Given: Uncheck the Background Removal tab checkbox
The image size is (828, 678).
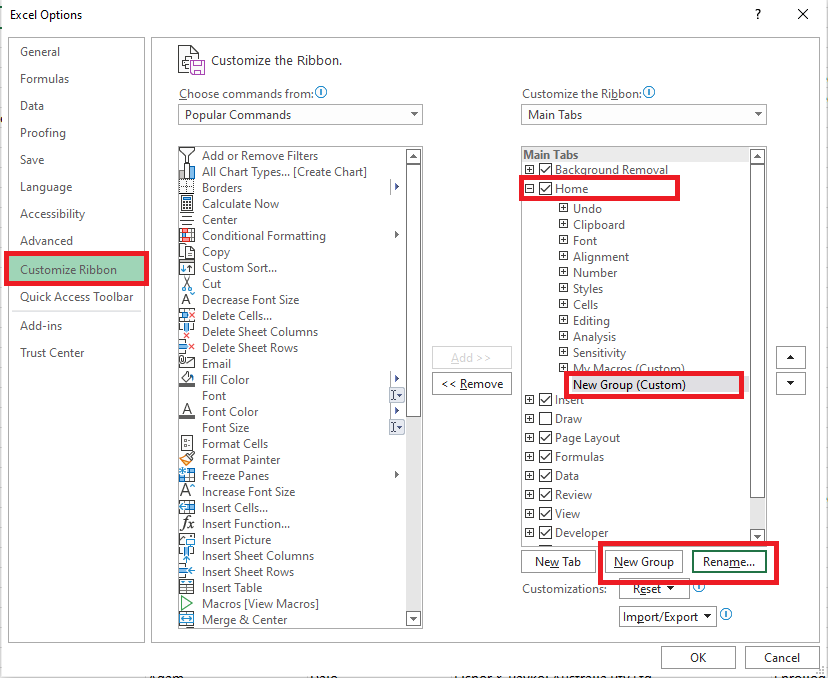Looking at the screenshot, I should (545, 170).
